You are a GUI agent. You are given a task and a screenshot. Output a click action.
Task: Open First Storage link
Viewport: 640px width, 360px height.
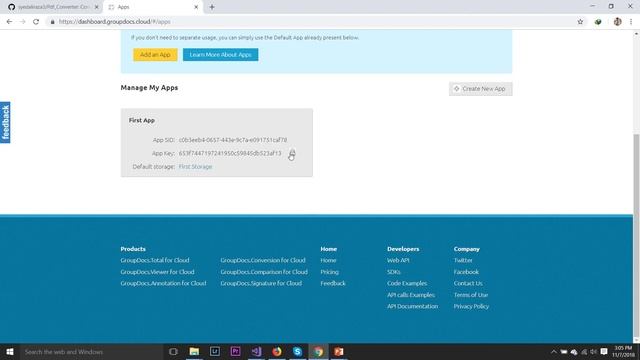[196, 167]
